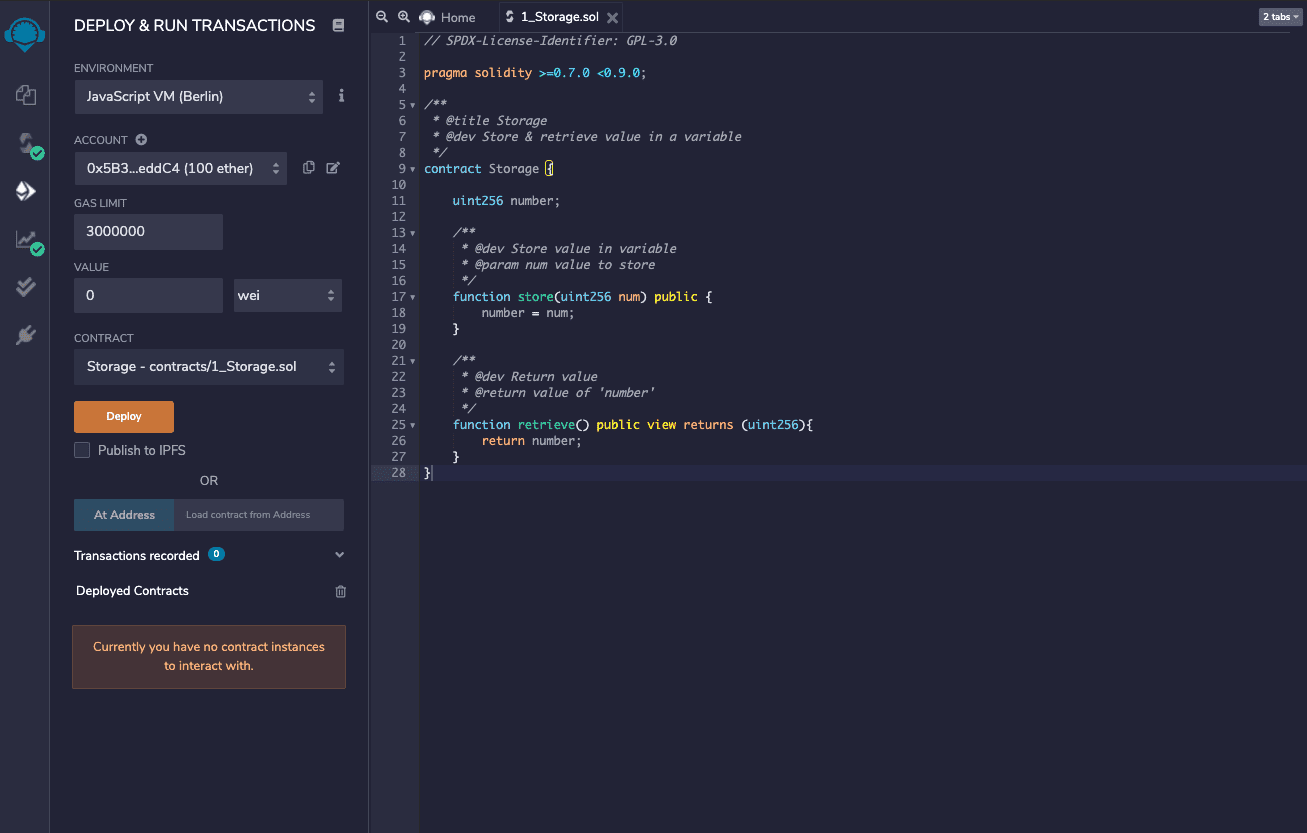Screen dimensions: 1307x833
Task: Click the Gas Limit input field
Action: pyautogui.click(x=148, y=231)
